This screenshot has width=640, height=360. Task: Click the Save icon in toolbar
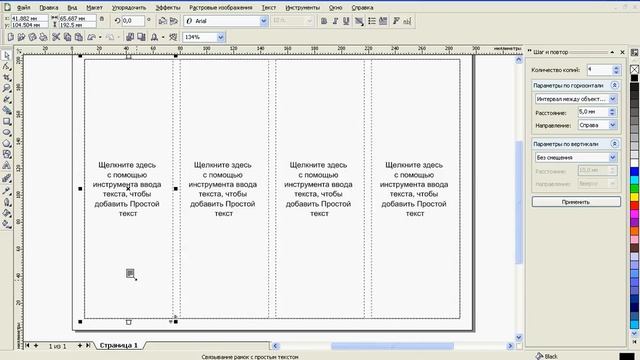tap(32, 37)
